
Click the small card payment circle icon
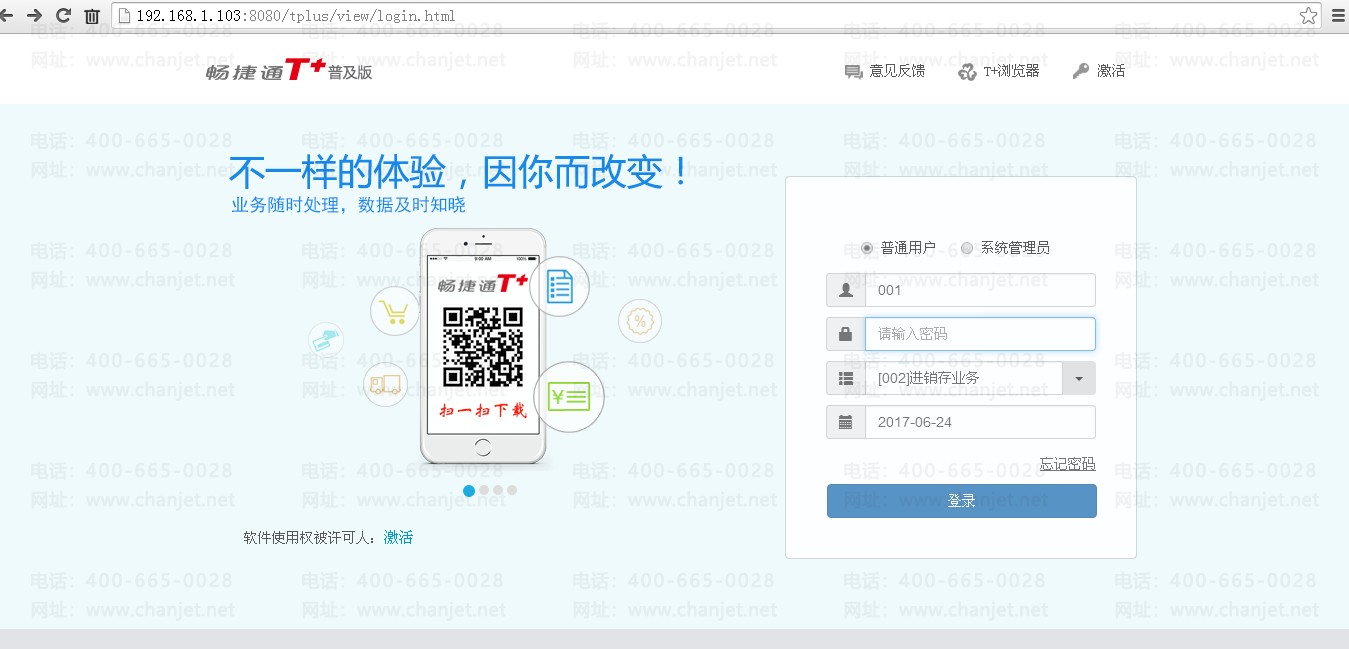pyautogui.click(x=326, y=340)
